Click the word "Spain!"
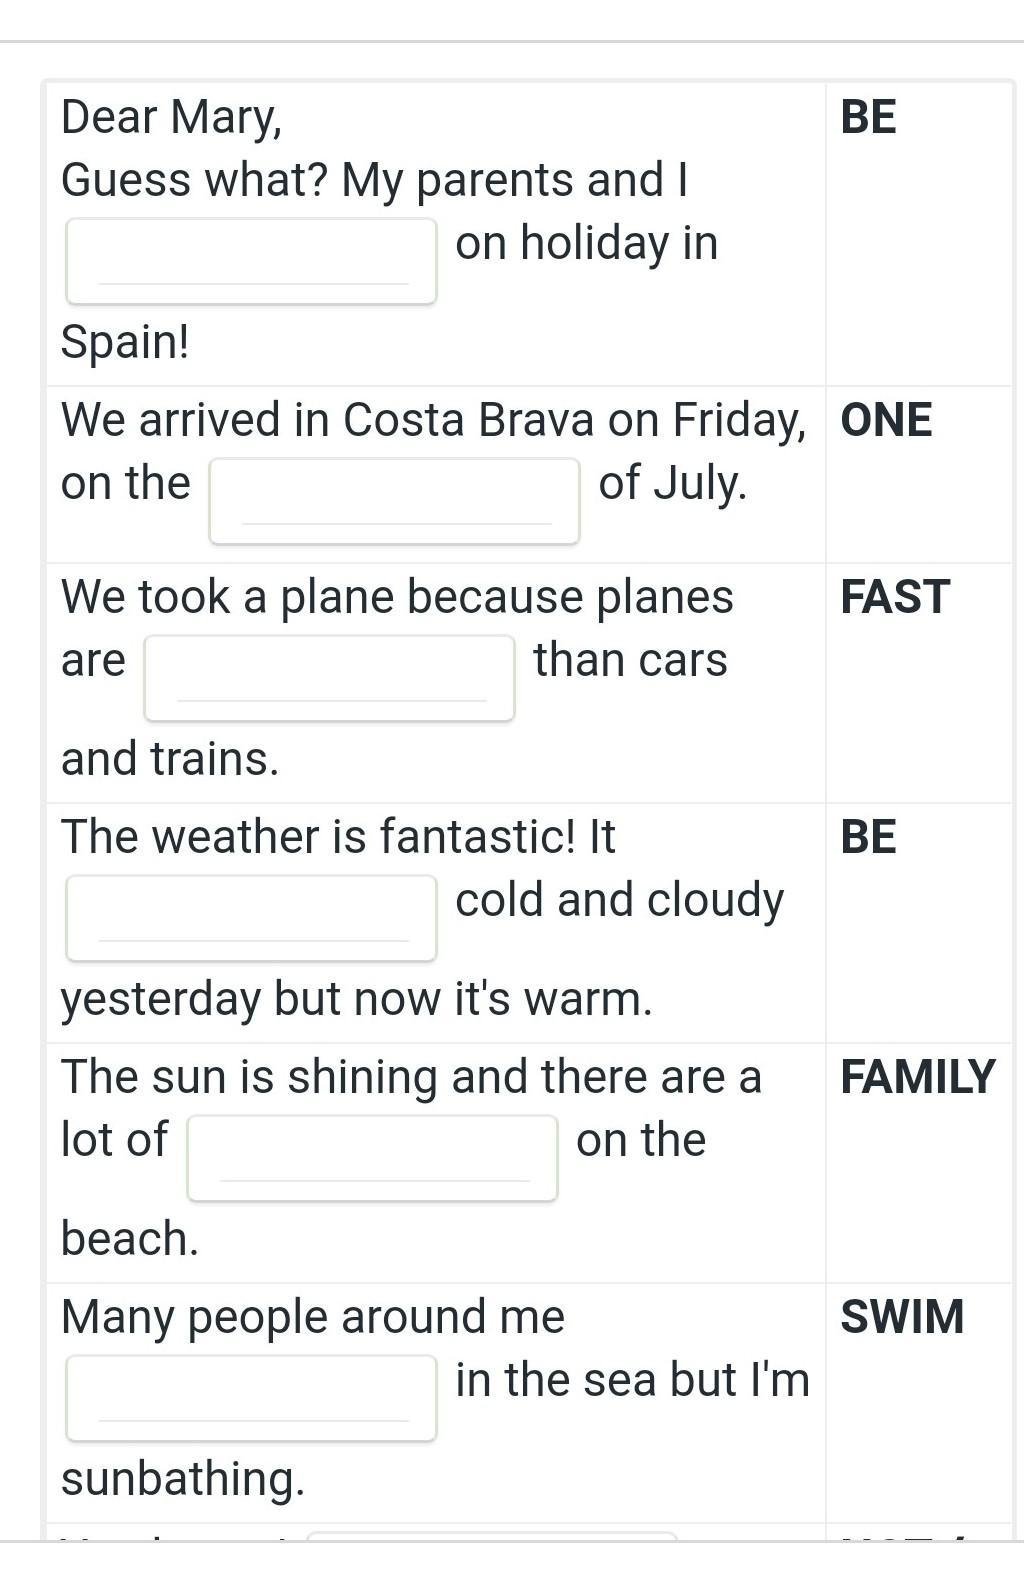 click(125, 342)
